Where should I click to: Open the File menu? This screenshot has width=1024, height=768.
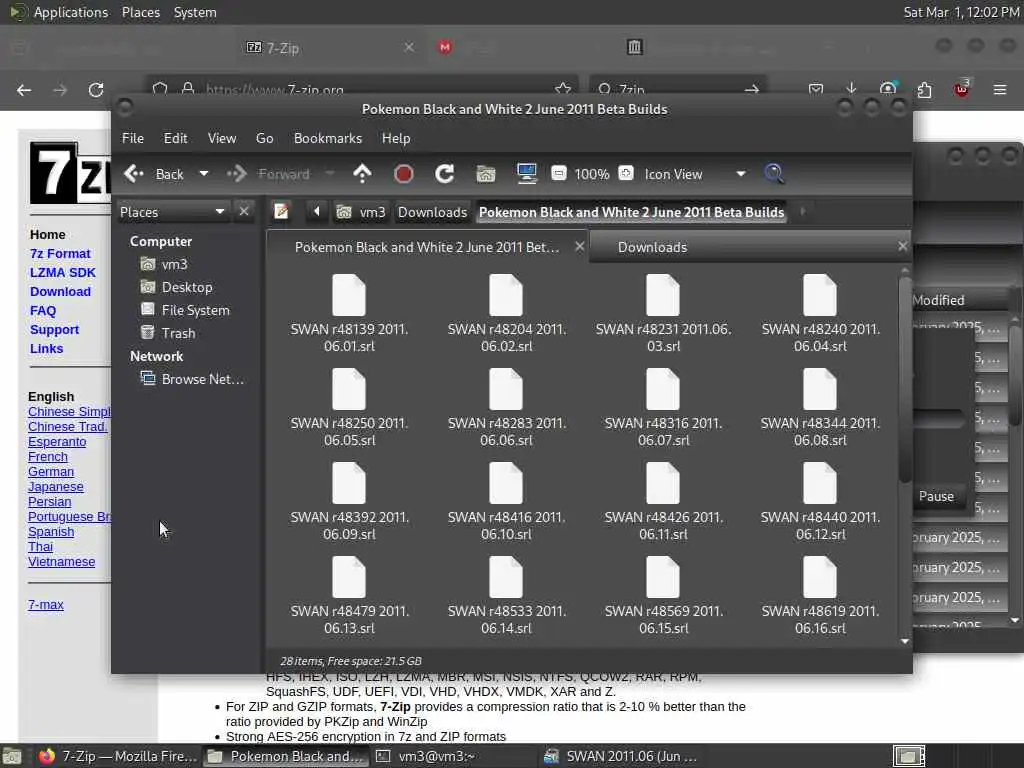pyautogui.click(x=133, y=138)
